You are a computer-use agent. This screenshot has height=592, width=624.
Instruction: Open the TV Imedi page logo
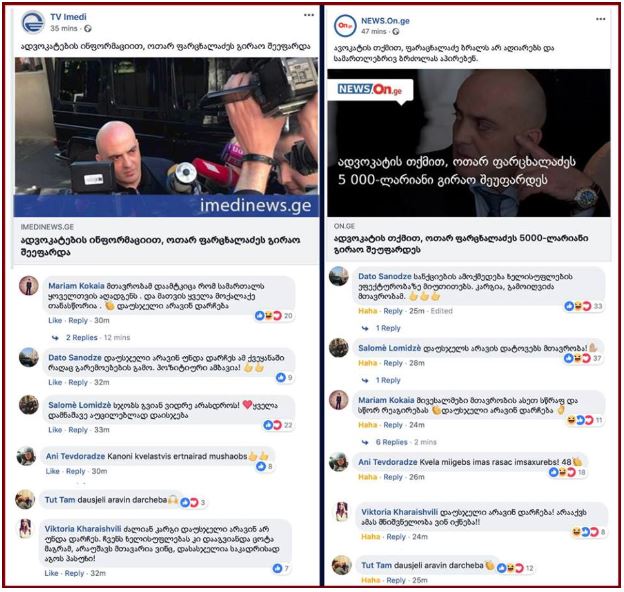(x=33, y=22)
